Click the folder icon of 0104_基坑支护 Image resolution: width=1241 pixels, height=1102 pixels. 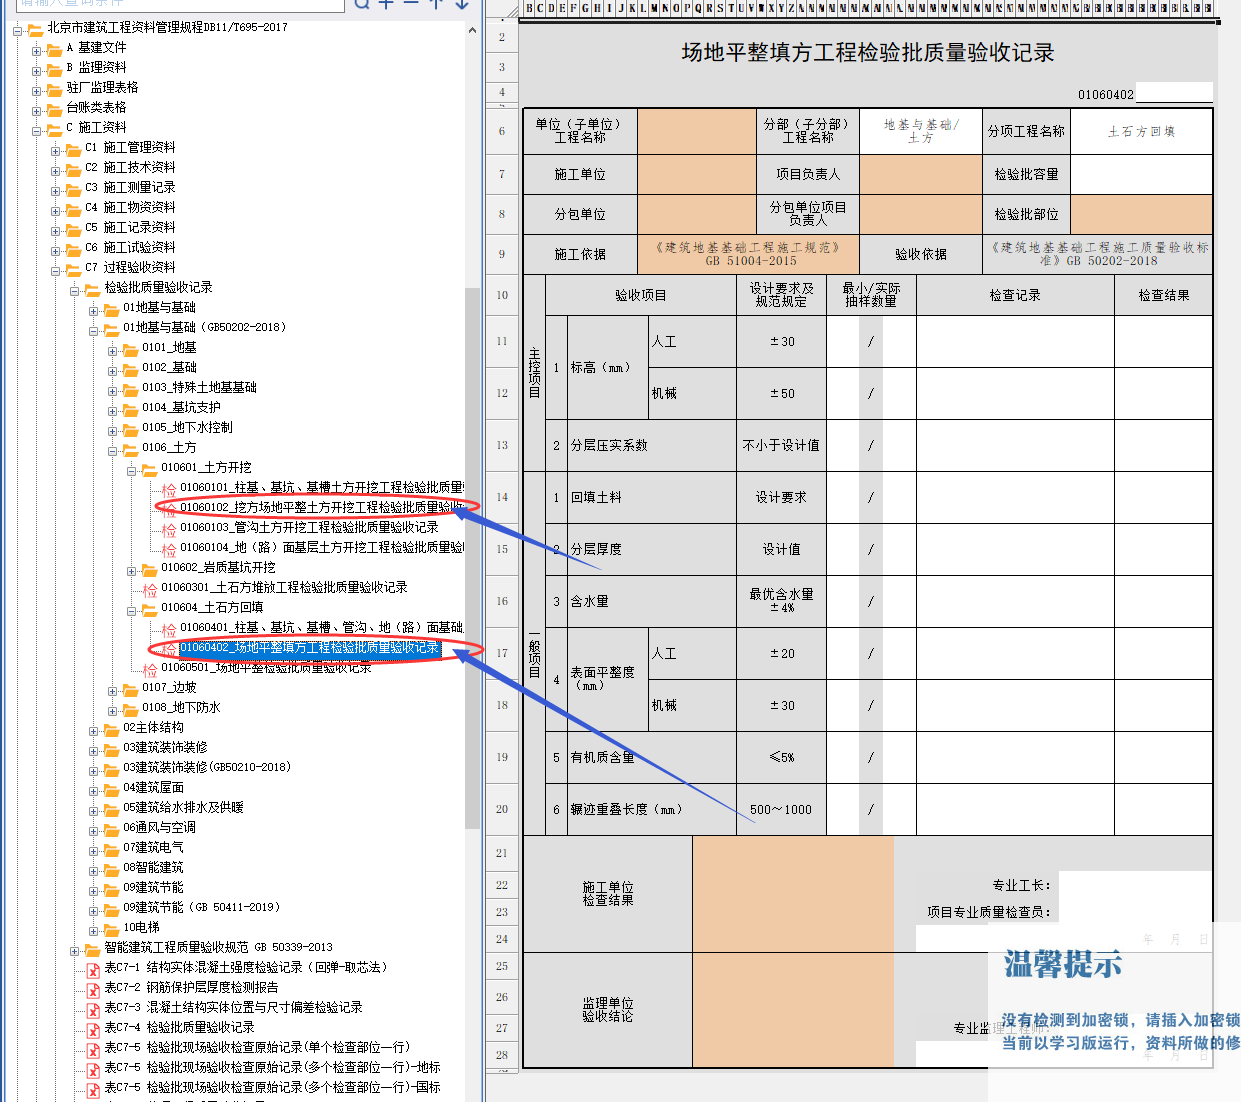130,409
